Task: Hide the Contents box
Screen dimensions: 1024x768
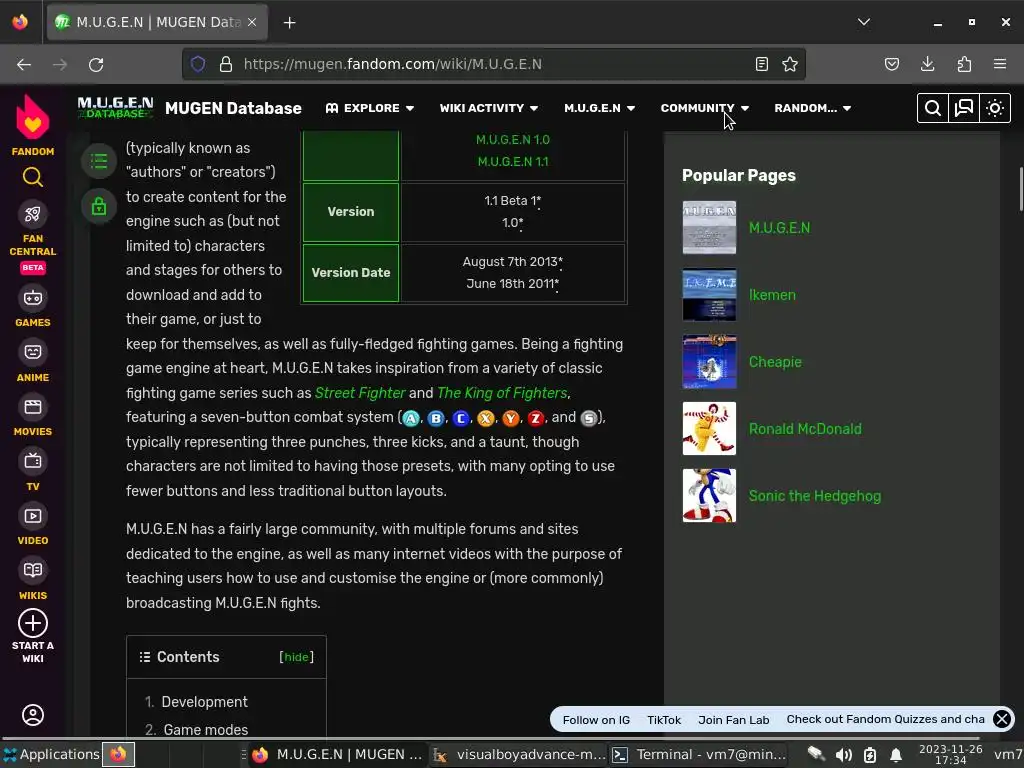Action: [x=296, y=657]
